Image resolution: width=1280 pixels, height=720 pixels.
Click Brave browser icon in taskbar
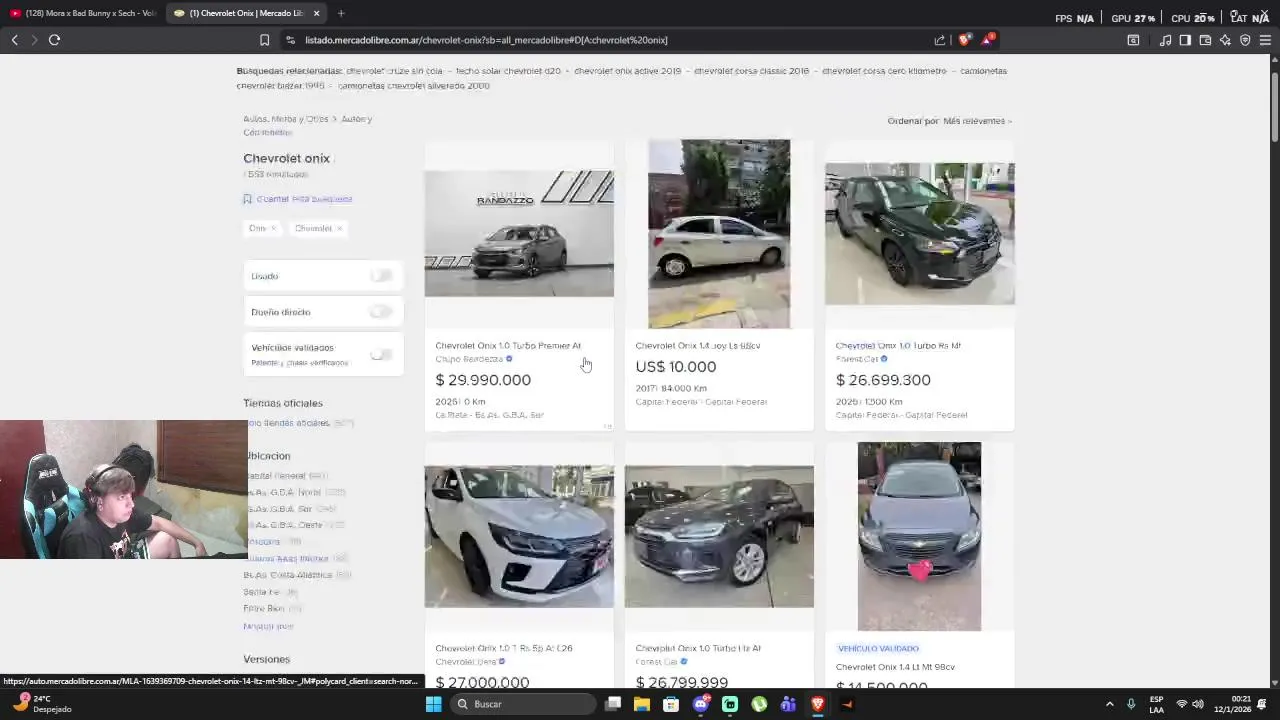click(x=817, y=704)
